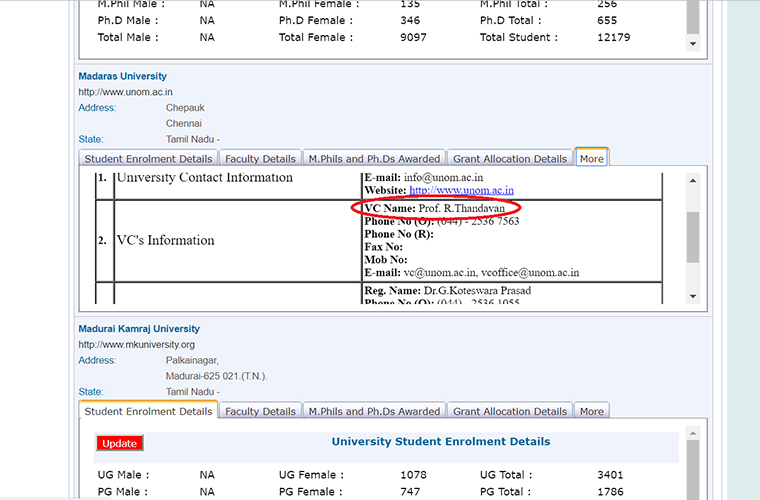Open Madurai Kamraj M.Phils and Ph.Ds Awarded tab
Viewport: 760px width, 500px height.
pos(374,411)
